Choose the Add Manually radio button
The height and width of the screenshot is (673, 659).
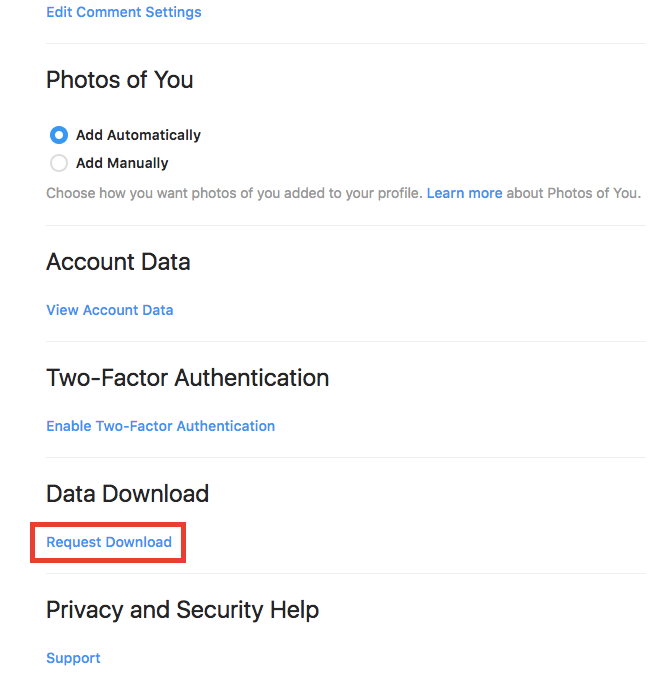[x=59, y=163]
